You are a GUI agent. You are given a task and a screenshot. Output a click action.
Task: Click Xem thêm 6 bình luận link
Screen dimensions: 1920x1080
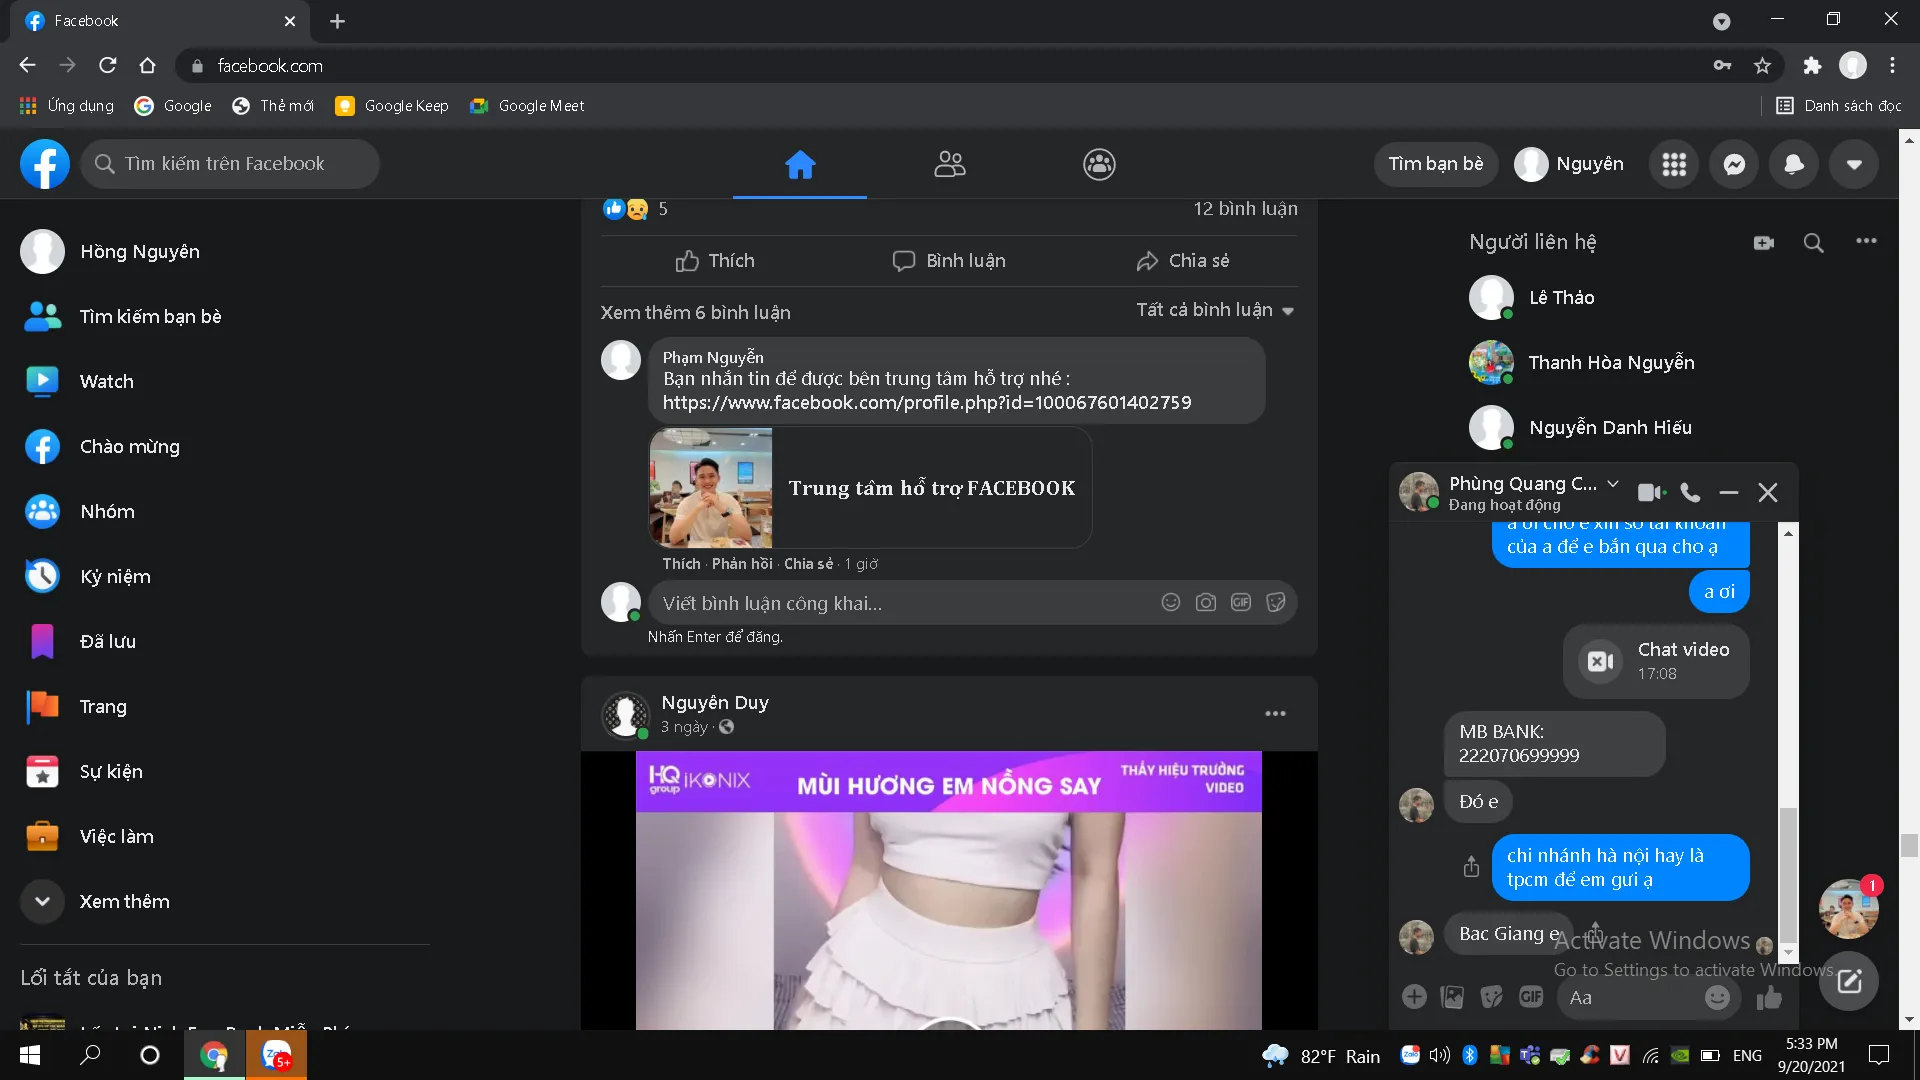tap(695, 312)
